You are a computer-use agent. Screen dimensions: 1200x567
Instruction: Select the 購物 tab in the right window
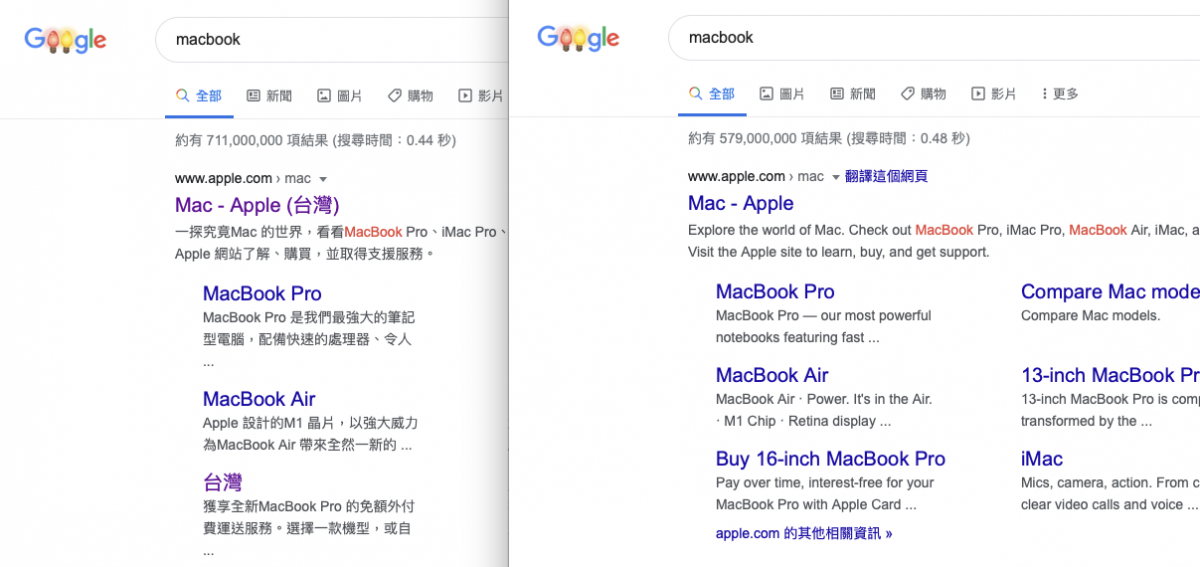[923, 94]
